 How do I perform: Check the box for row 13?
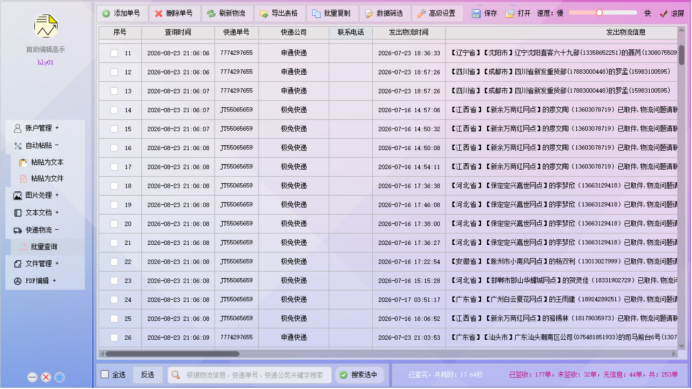pyautogui.click(x=114, y=91)
